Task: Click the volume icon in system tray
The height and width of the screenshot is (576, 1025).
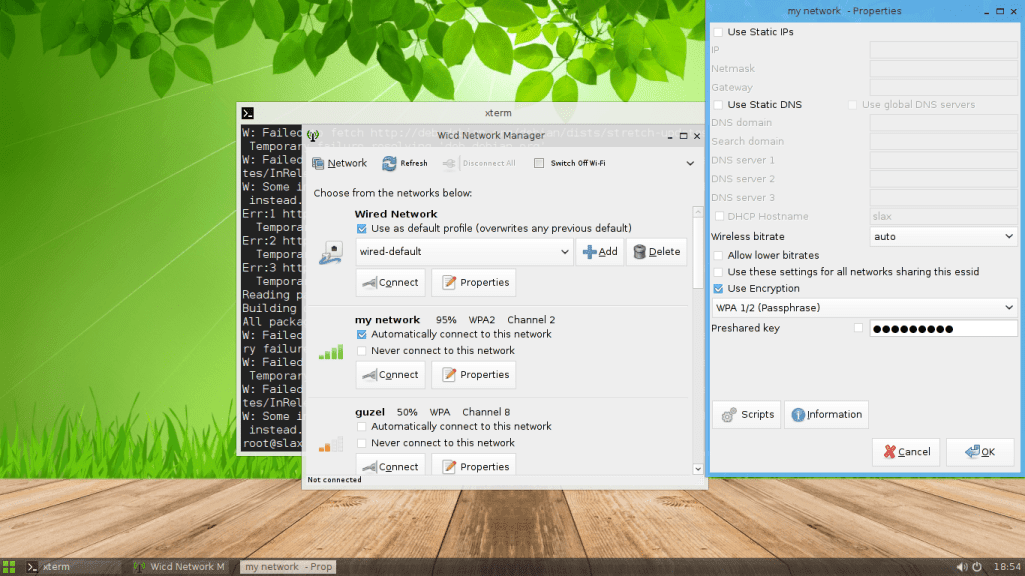Action: 962,568
